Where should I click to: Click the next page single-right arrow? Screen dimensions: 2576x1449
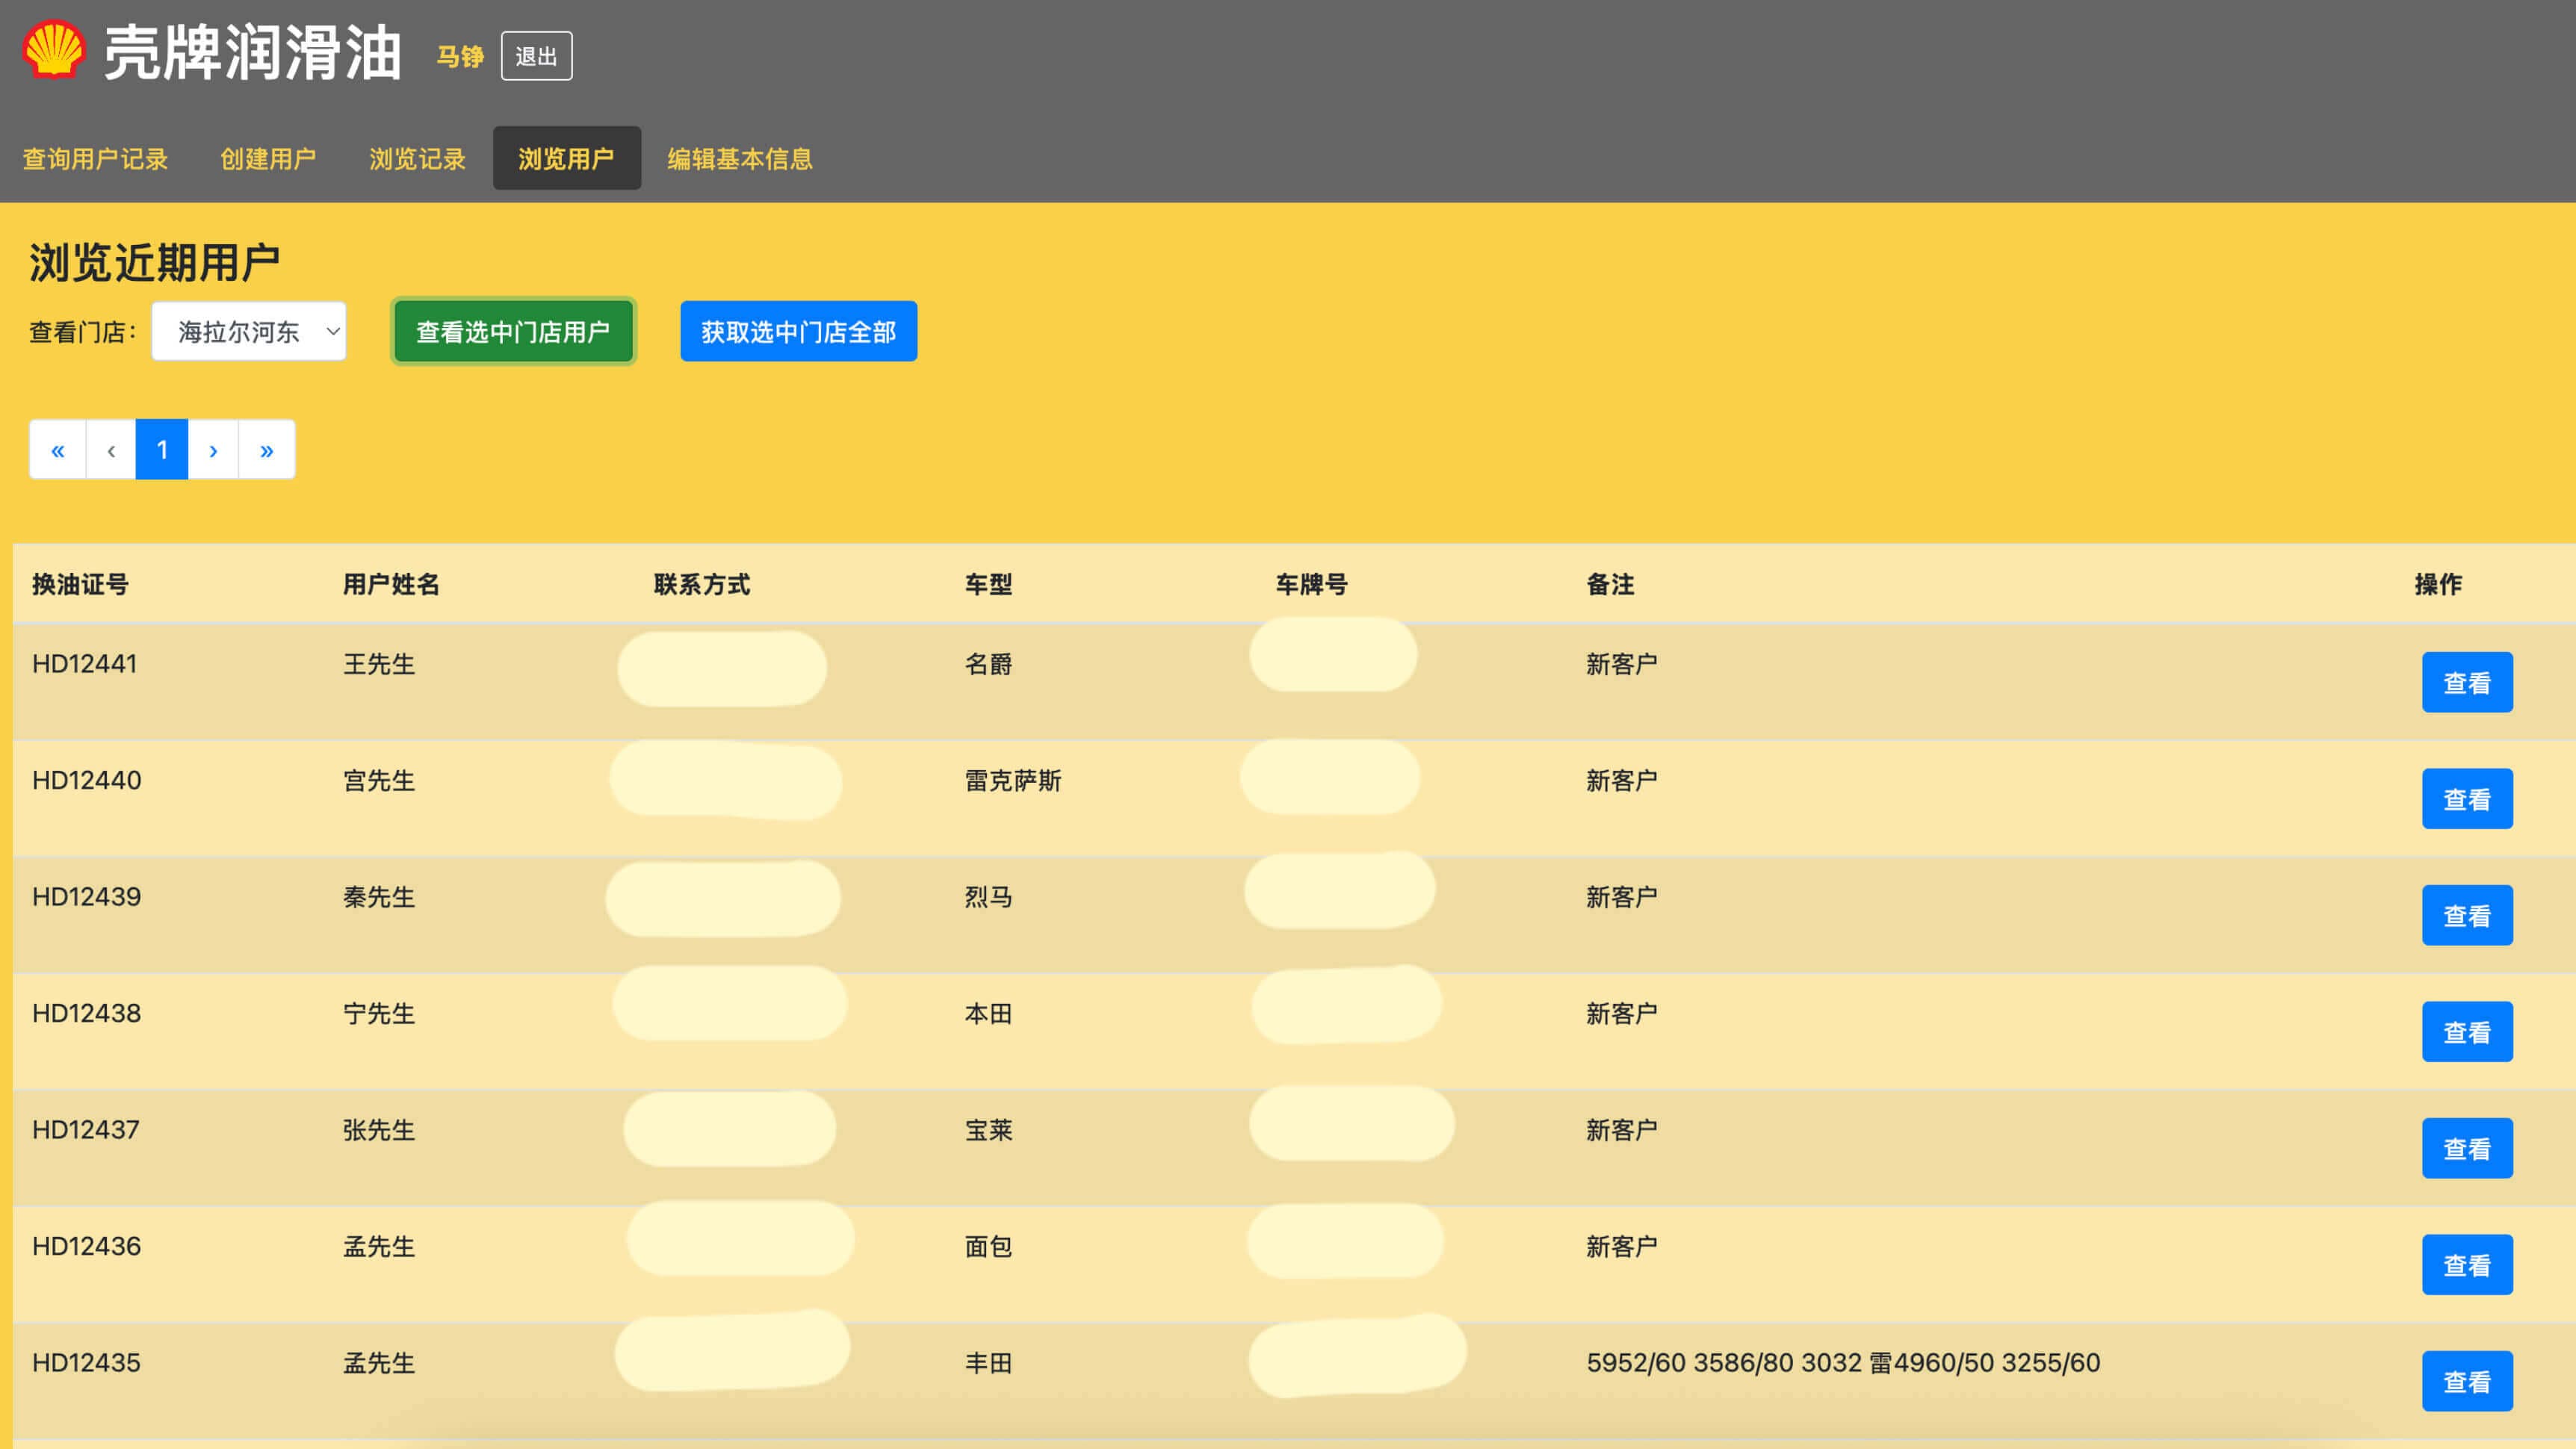coord(213,450)
